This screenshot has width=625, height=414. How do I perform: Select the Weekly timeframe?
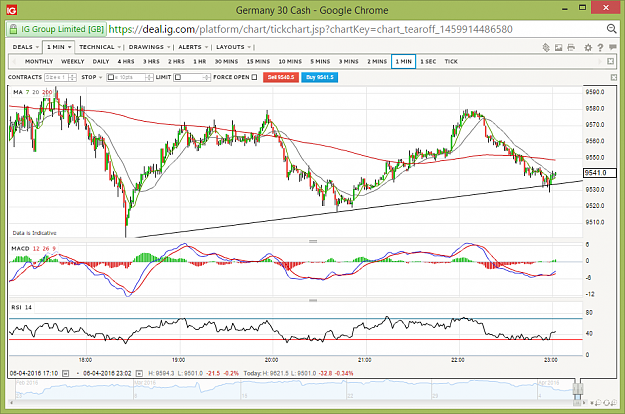pyautogui.click(x=73, y=61)
